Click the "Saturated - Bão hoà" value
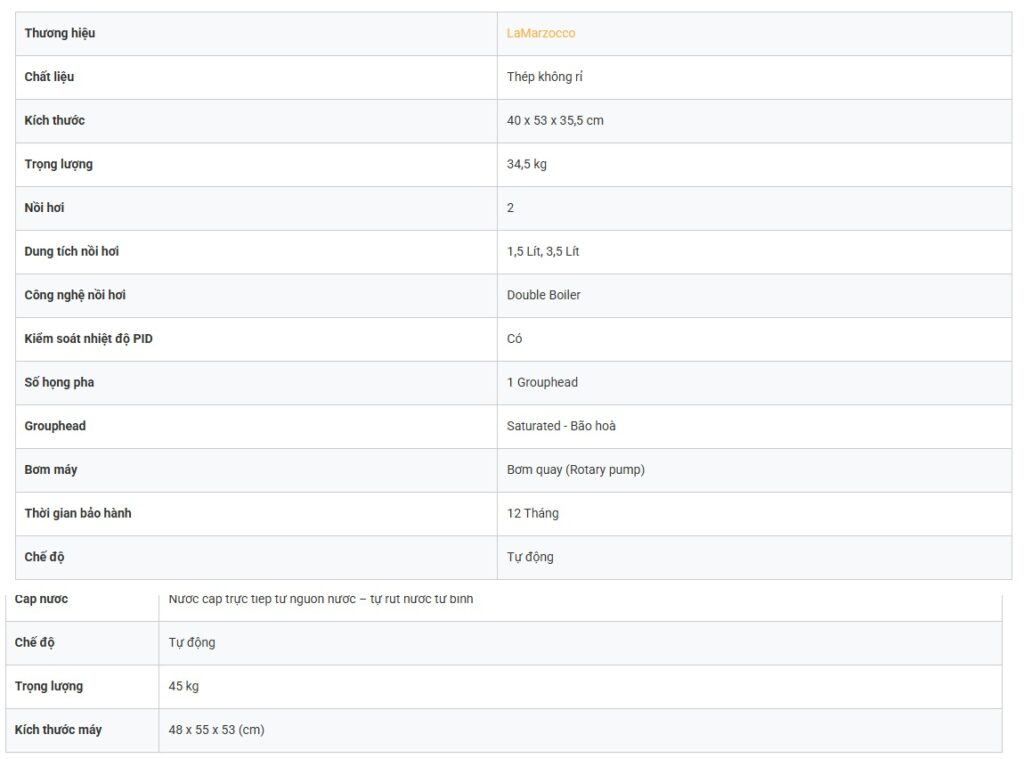 coord(561,426)
